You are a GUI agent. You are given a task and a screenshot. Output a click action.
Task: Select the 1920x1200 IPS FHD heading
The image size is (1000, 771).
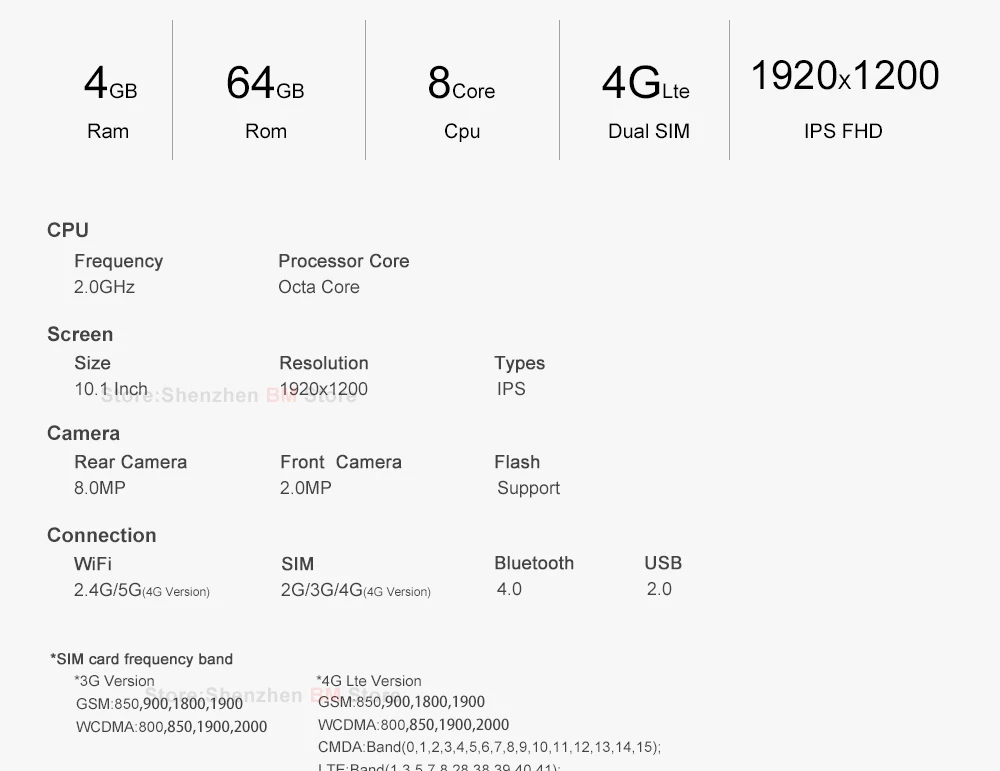click(844, 98)
